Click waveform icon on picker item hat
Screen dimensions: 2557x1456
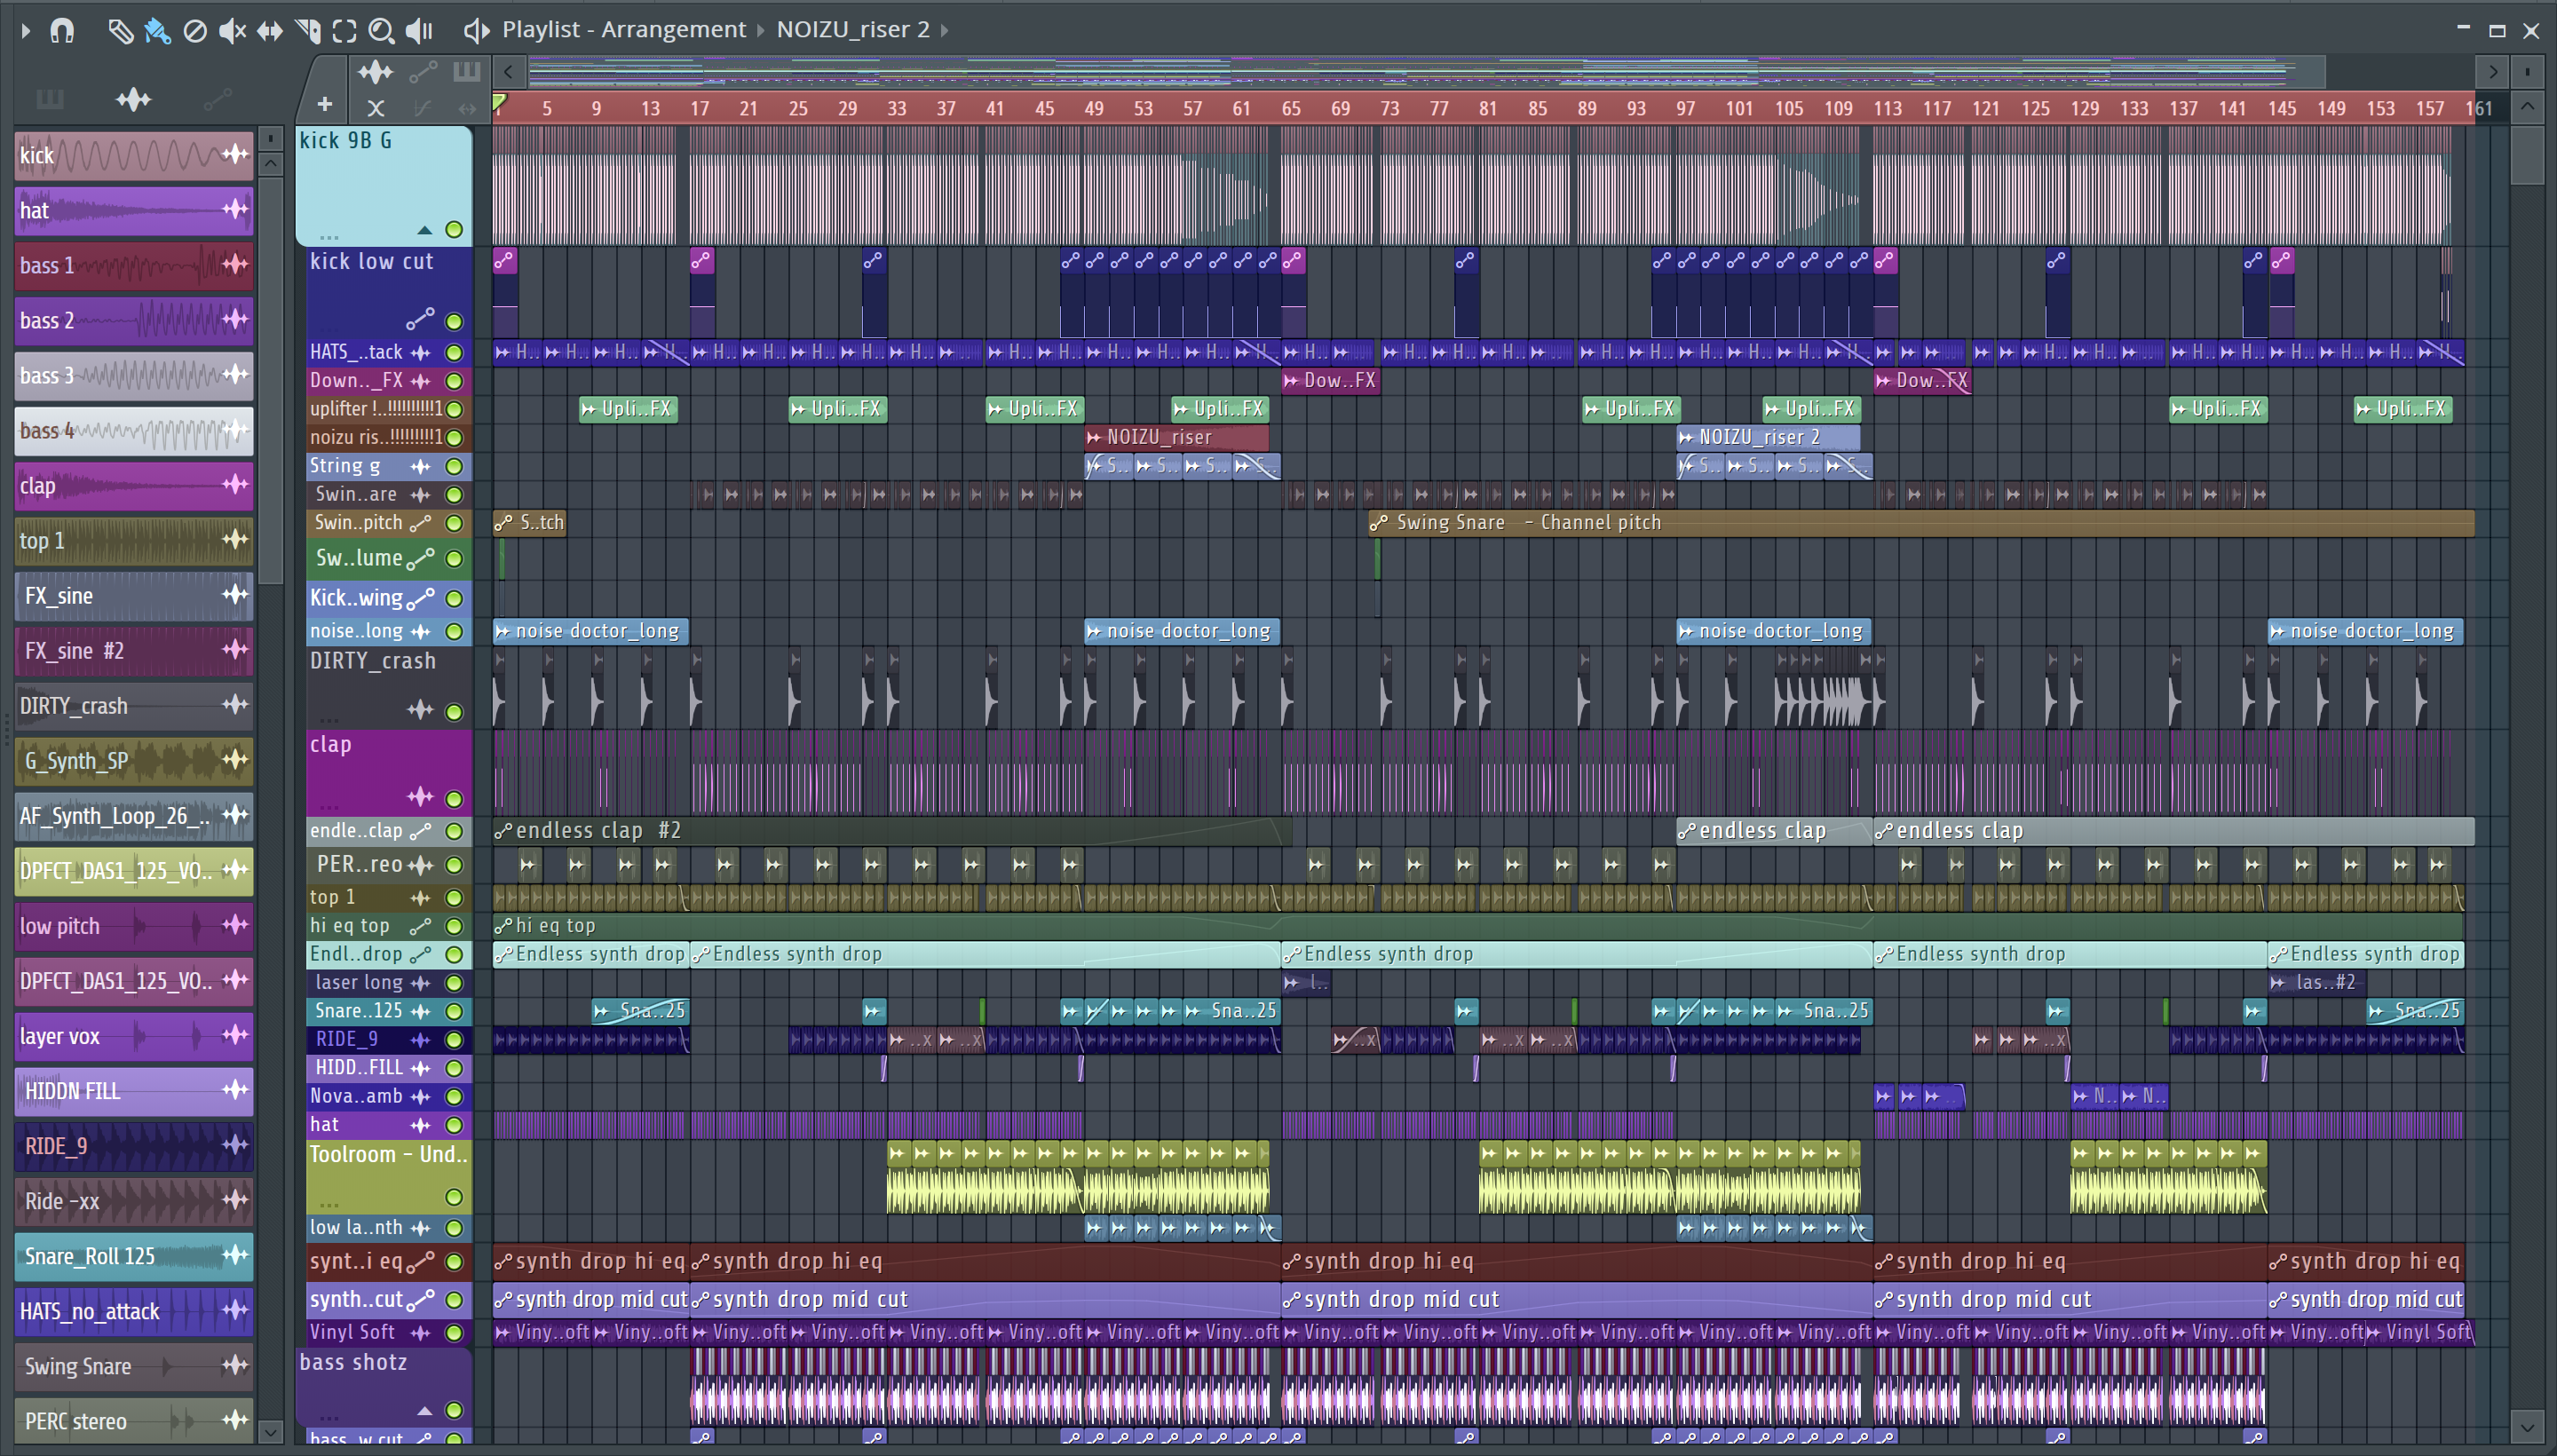click(x=235, y=209)
